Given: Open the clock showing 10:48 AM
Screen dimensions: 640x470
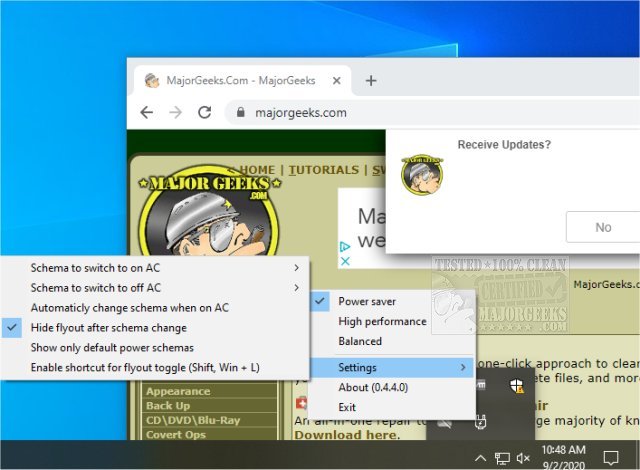Looking at the screenshot, I should (564, 457).
